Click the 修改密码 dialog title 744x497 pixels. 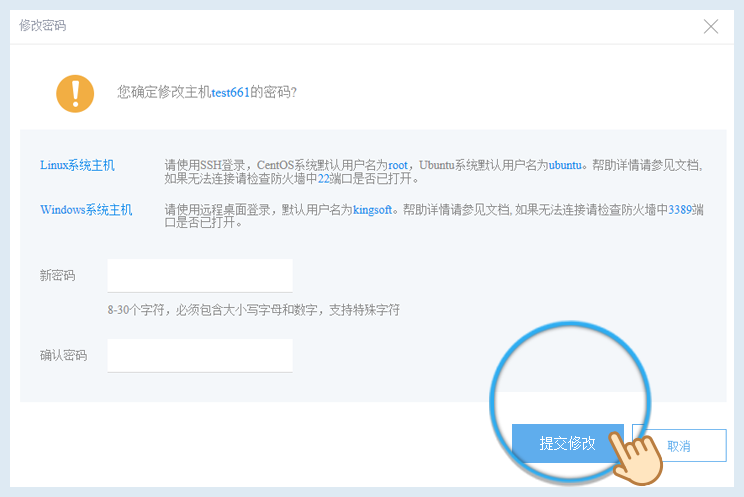(43, 26)
